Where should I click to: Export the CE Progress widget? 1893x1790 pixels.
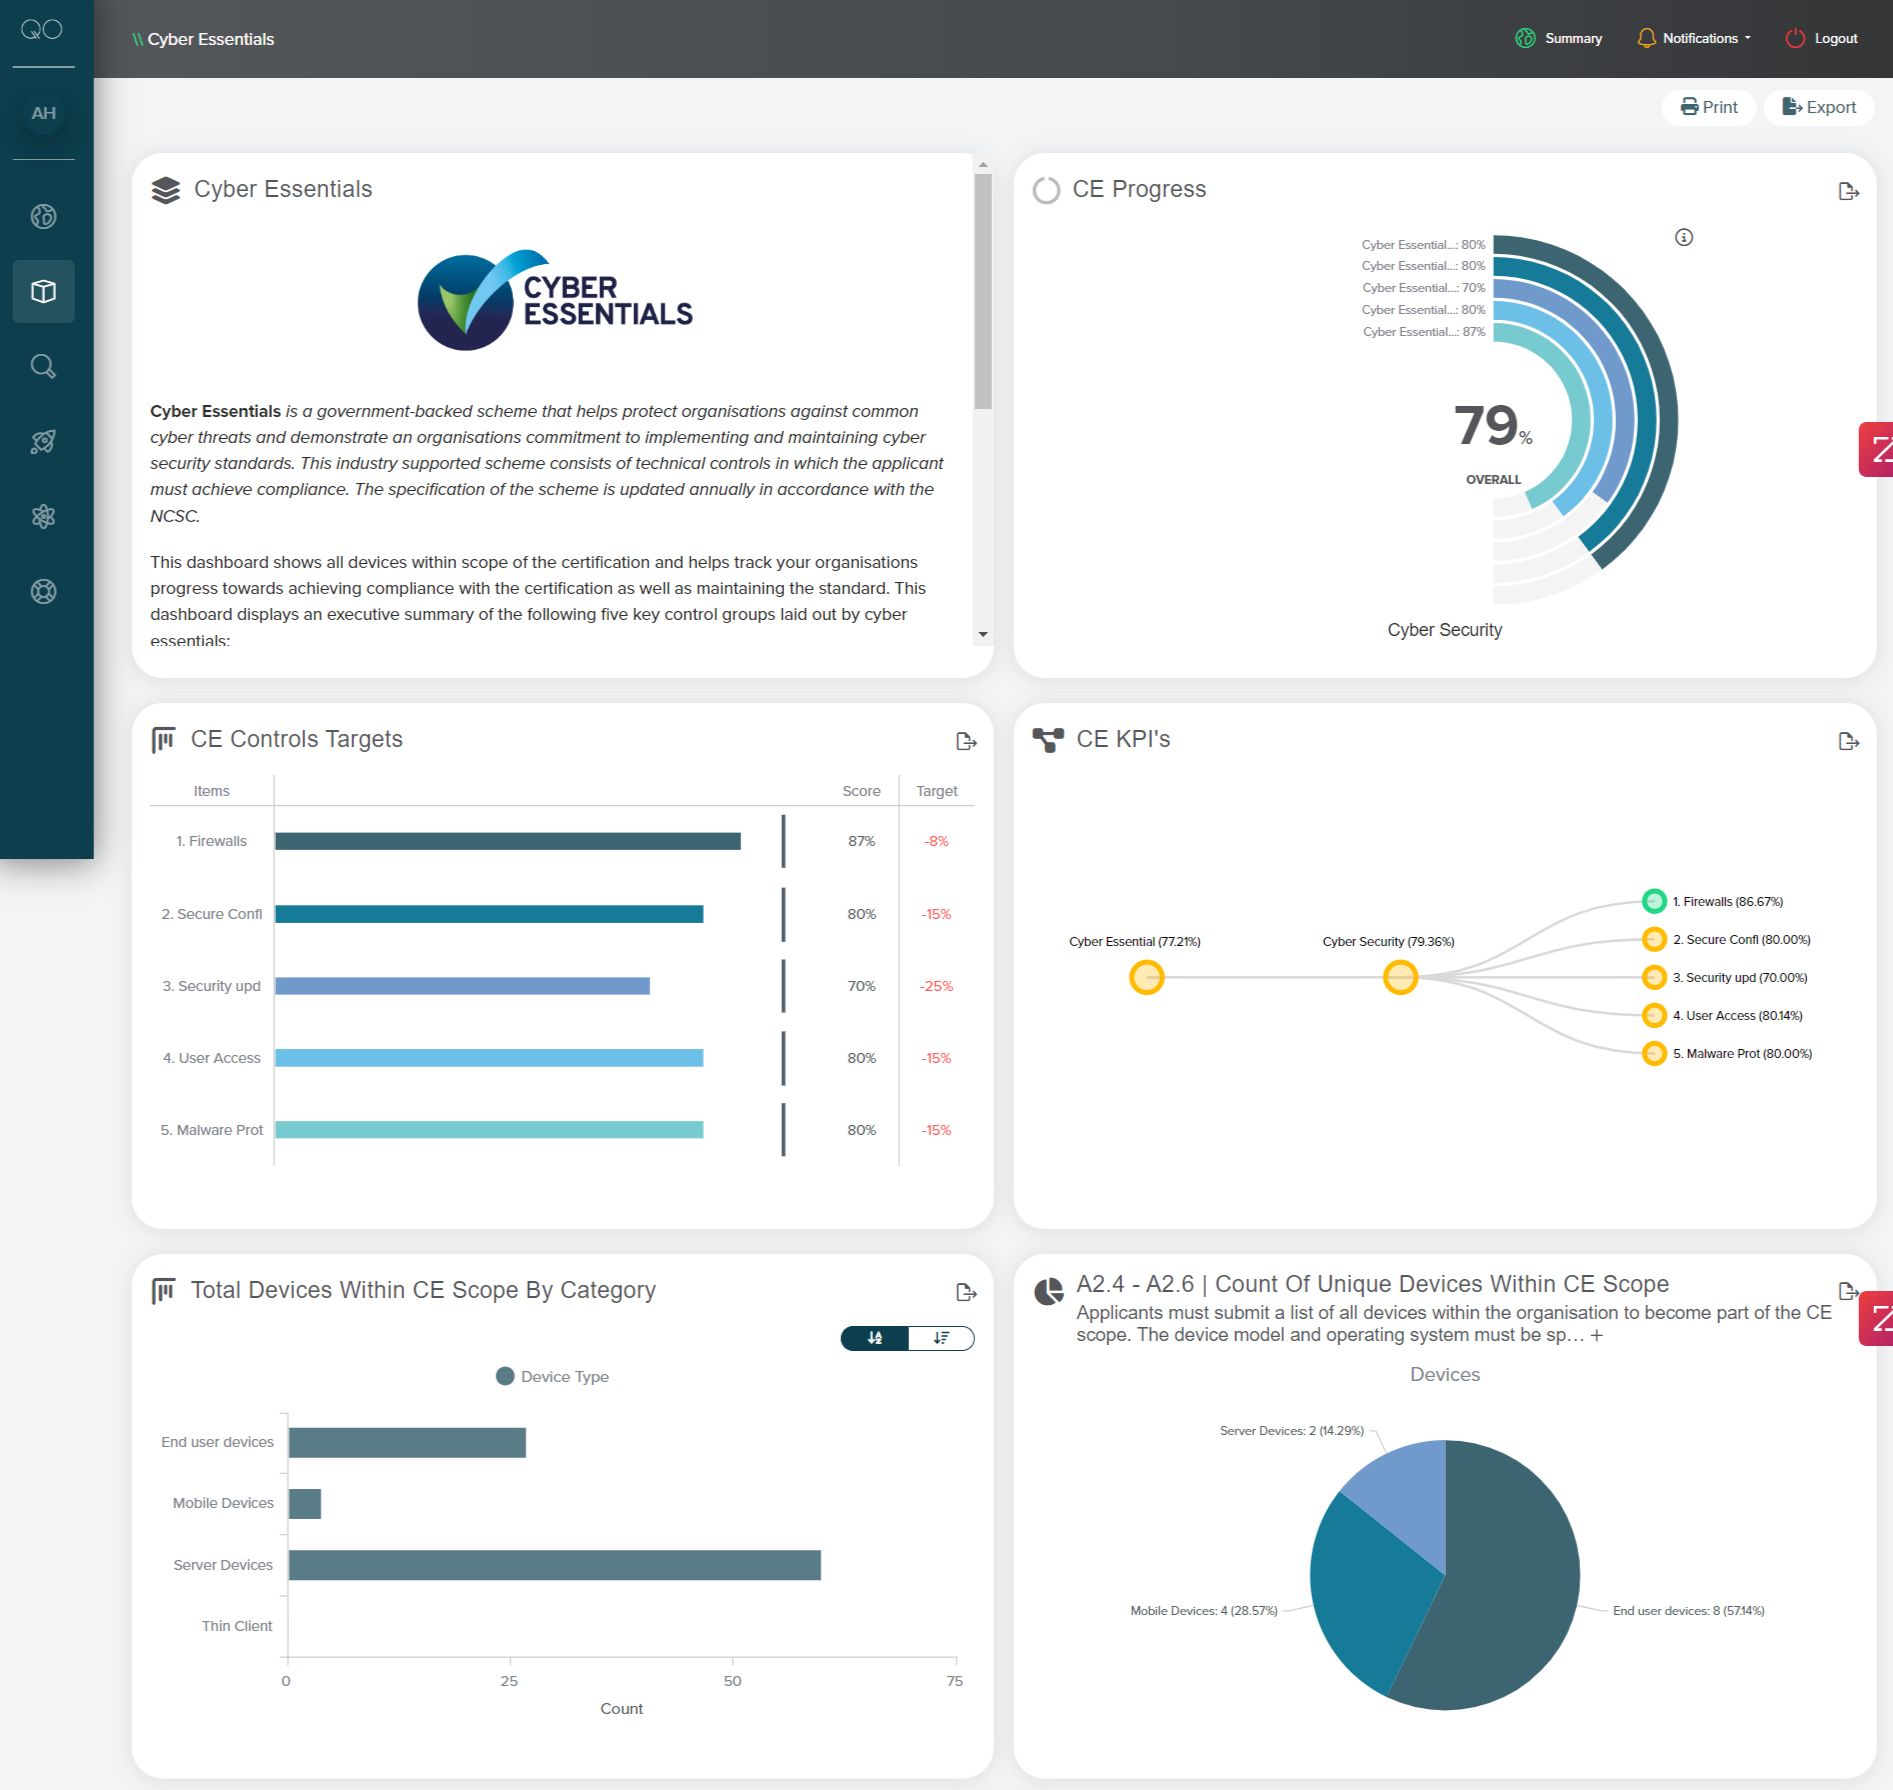pos(1848,191)
